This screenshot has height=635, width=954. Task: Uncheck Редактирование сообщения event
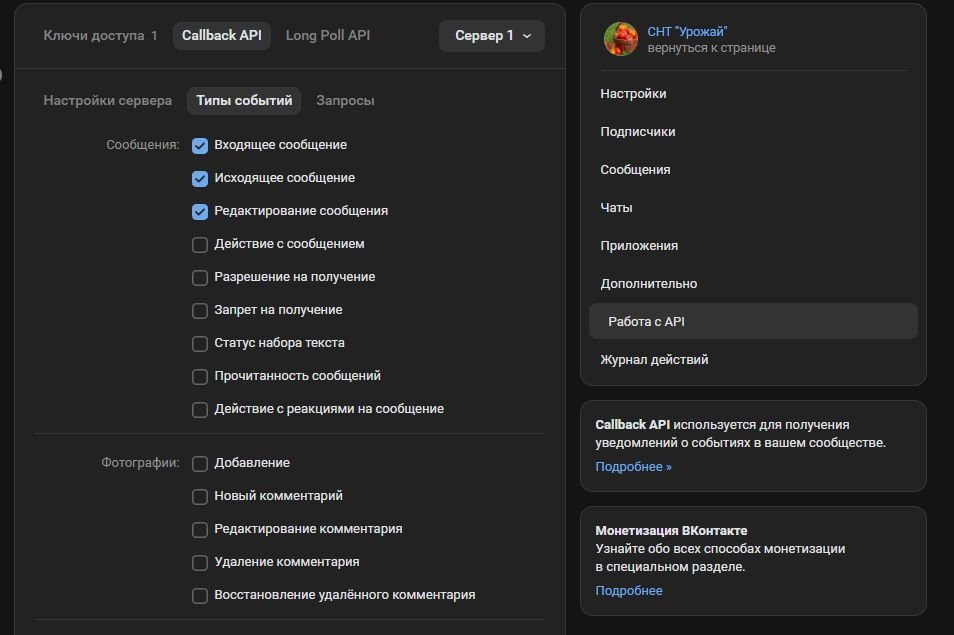200,212
